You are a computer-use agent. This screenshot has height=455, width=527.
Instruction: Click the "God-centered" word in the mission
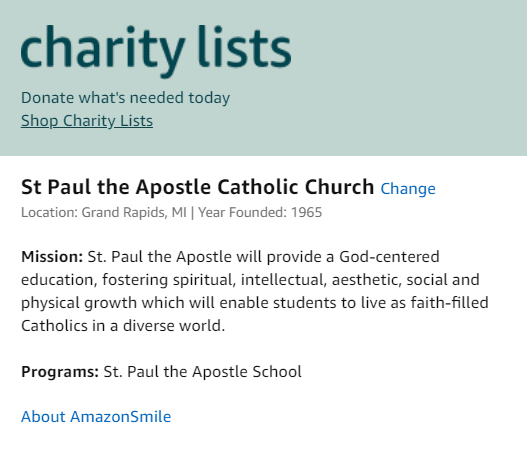coord(389,257)
